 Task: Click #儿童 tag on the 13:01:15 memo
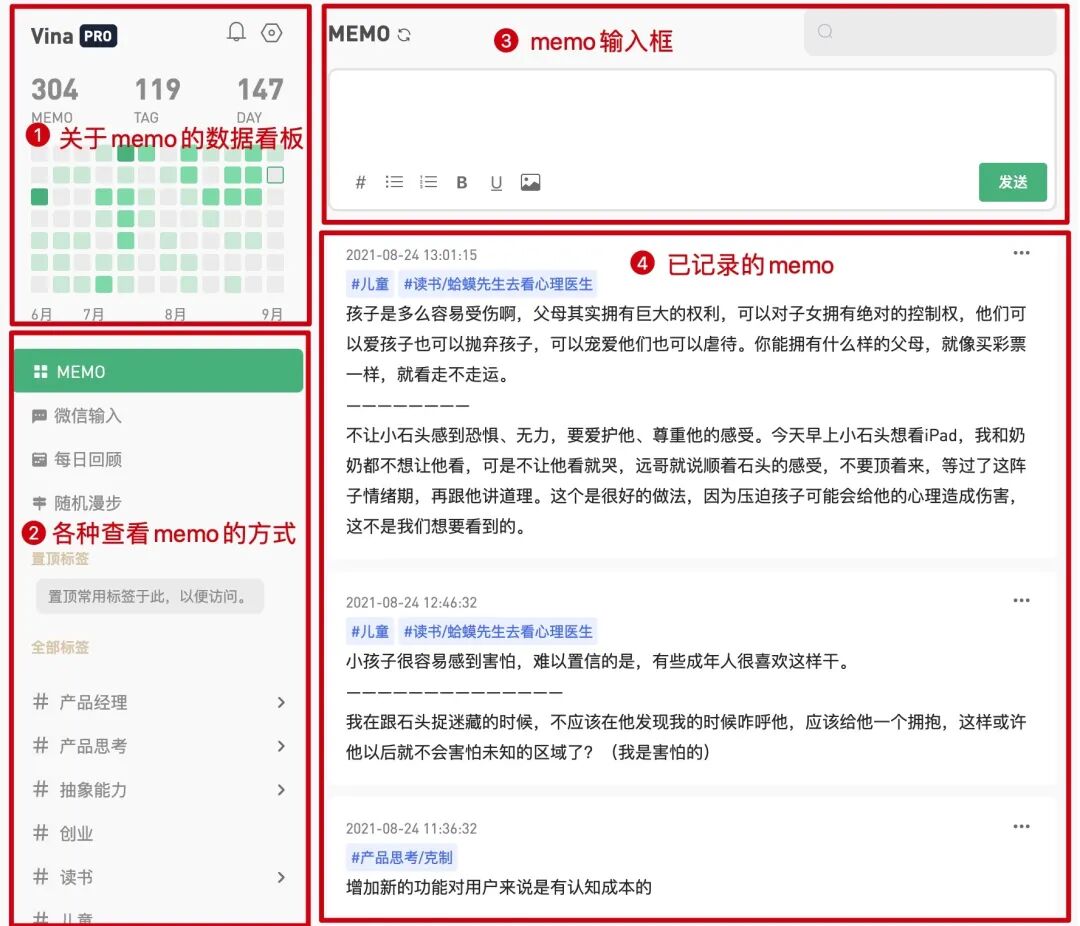tap(370, 284)
